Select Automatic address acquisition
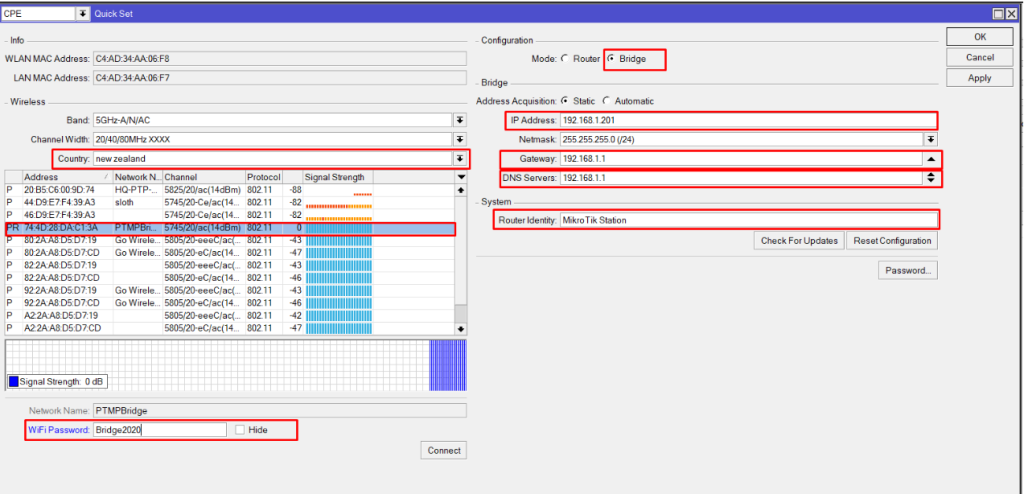Viewport: 1024px width, 494px height. (x=606, y=101)
